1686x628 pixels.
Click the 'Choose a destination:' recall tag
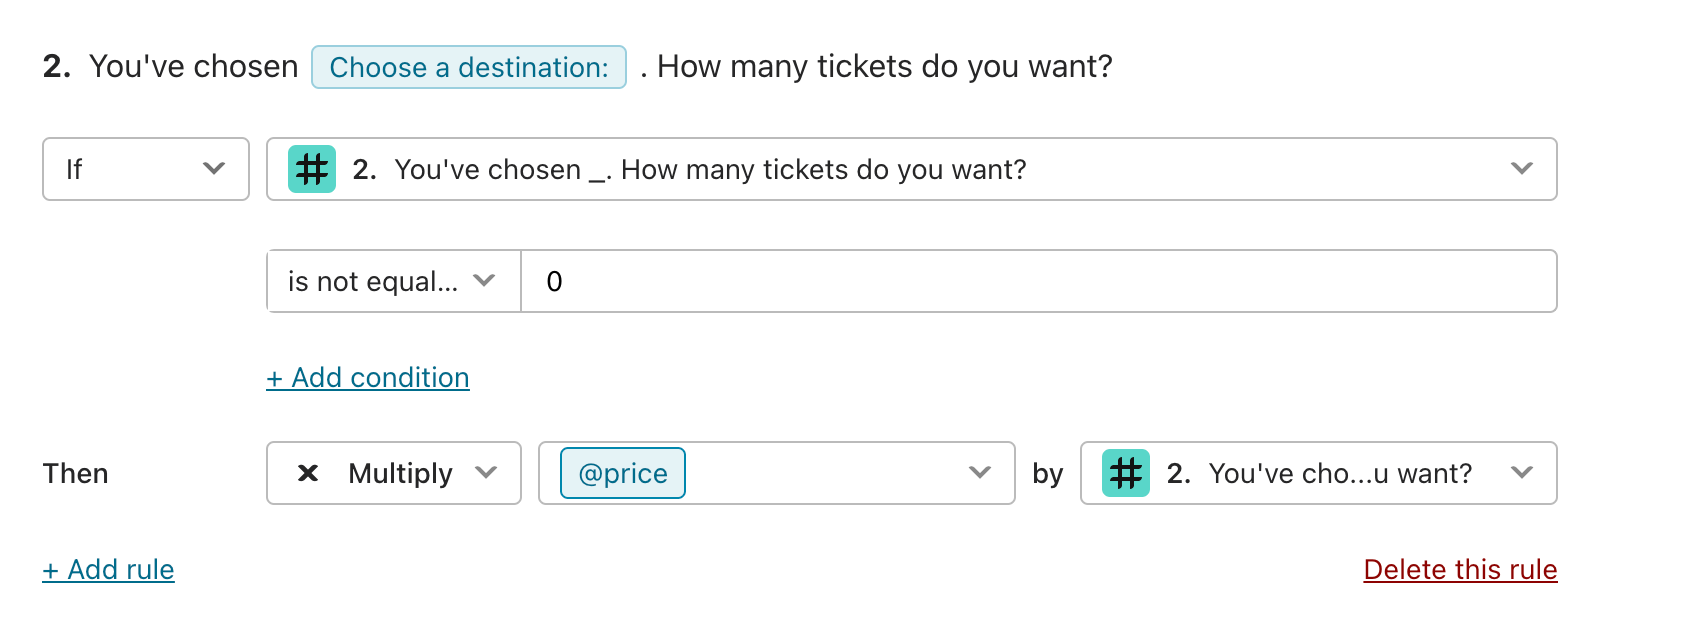click(469, 67)
